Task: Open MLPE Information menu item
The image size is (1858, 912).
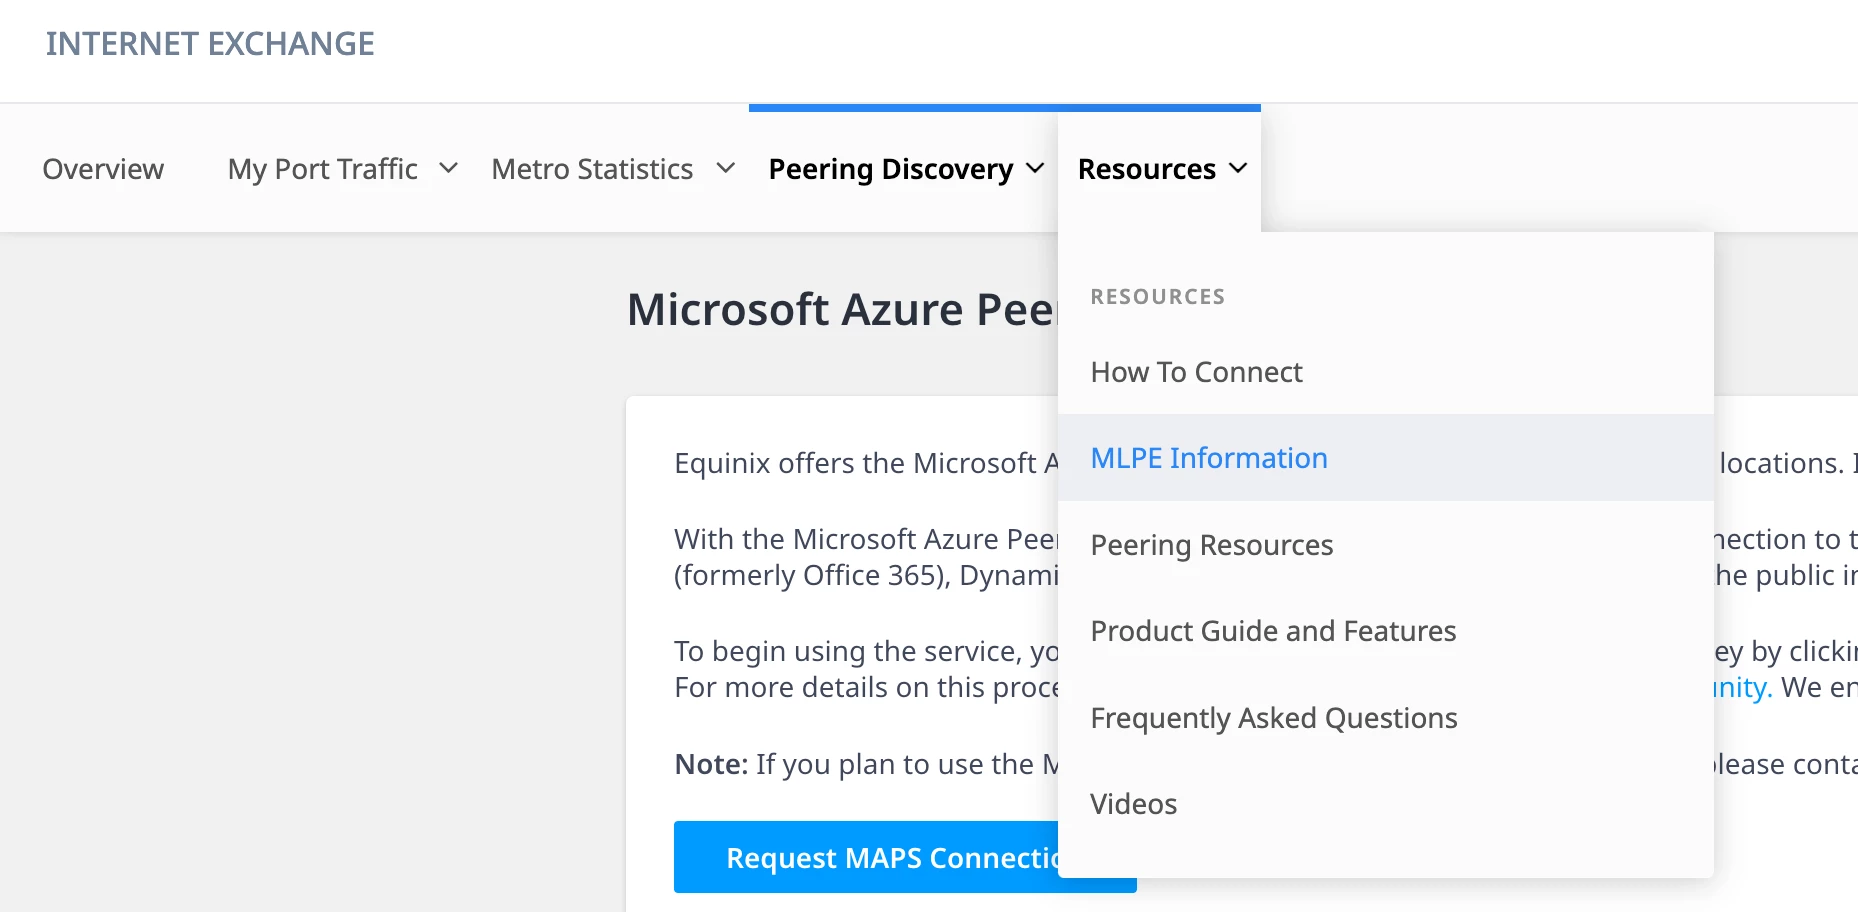Action: tap(1209, 458)
